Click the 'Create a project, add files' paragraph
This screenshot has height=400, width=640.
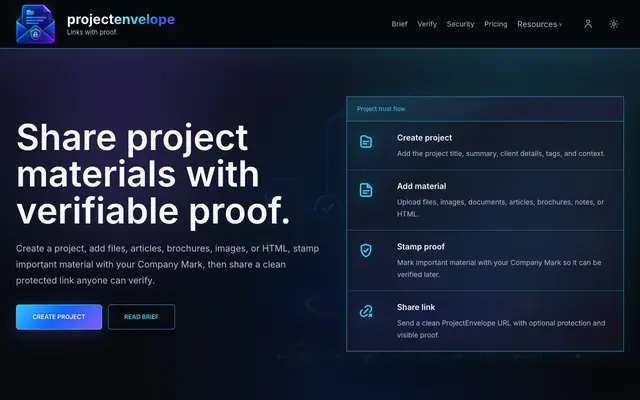[x=167, y=264]
